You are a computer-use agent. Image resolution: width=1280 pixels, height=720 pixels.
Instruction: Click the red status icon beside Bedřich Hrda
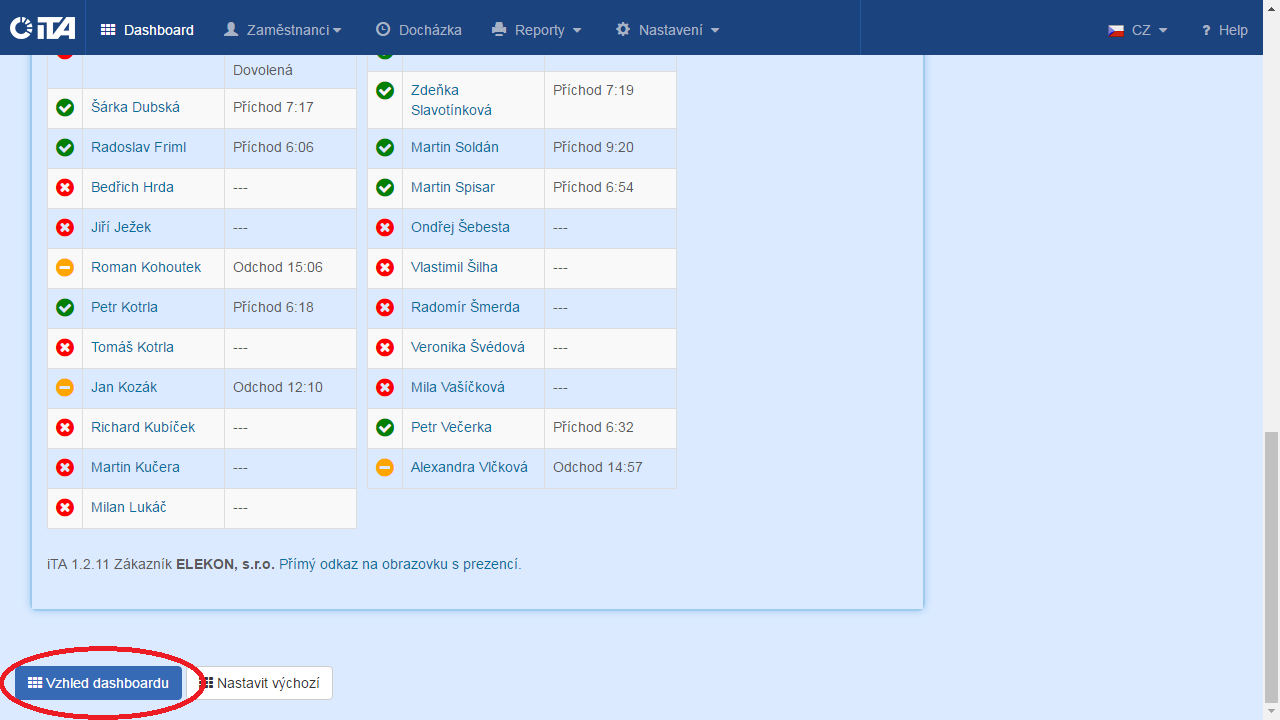point(64,187)
